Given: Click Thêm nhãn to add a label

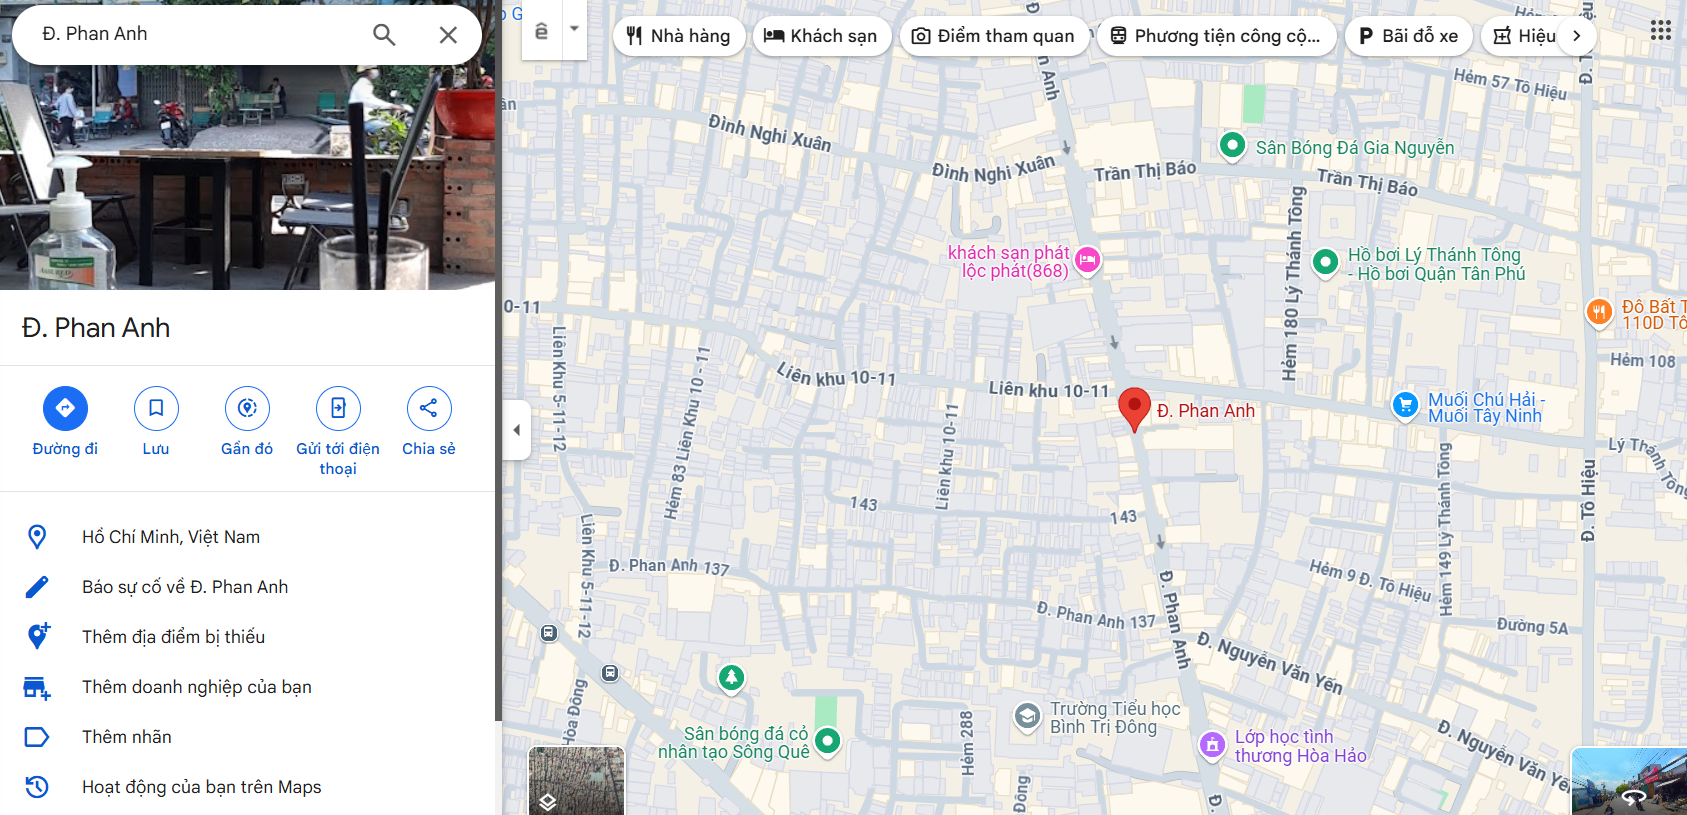Looking at the screenshot, I should (x=248, y=737).
